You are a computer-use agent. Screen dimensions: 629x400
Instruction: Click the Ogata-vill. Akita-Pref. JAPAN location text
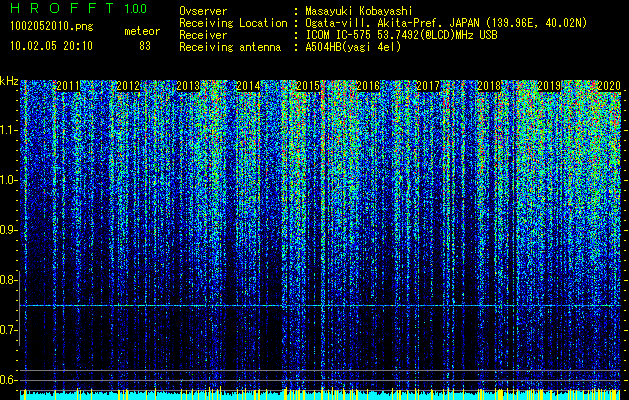coord(446,23)
